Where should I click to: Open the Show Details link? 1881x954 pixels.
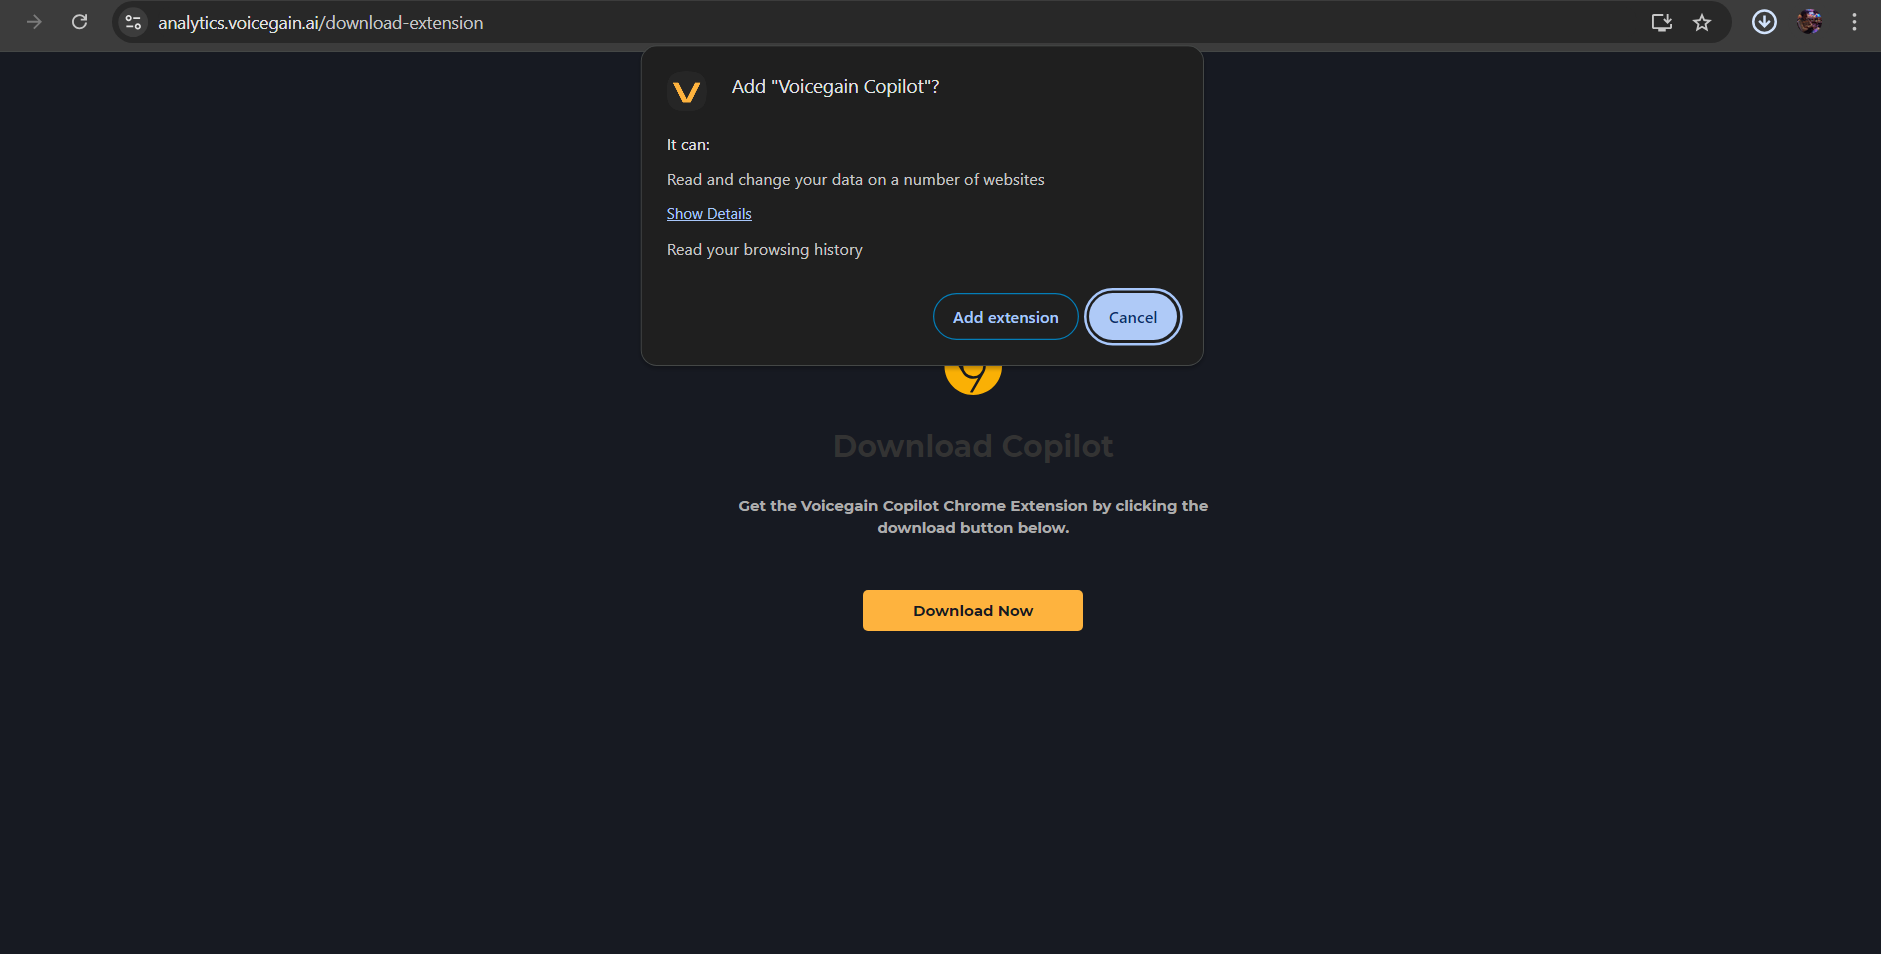(x=709, y=214)
